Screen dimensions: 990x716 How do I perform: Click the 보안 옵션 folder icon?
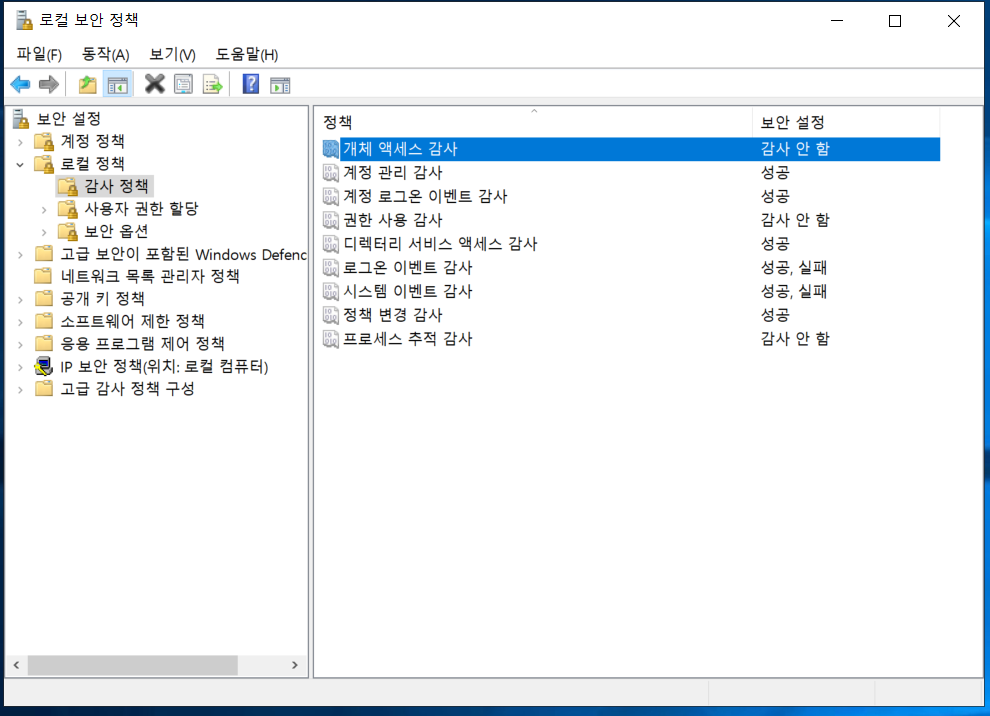68,232
